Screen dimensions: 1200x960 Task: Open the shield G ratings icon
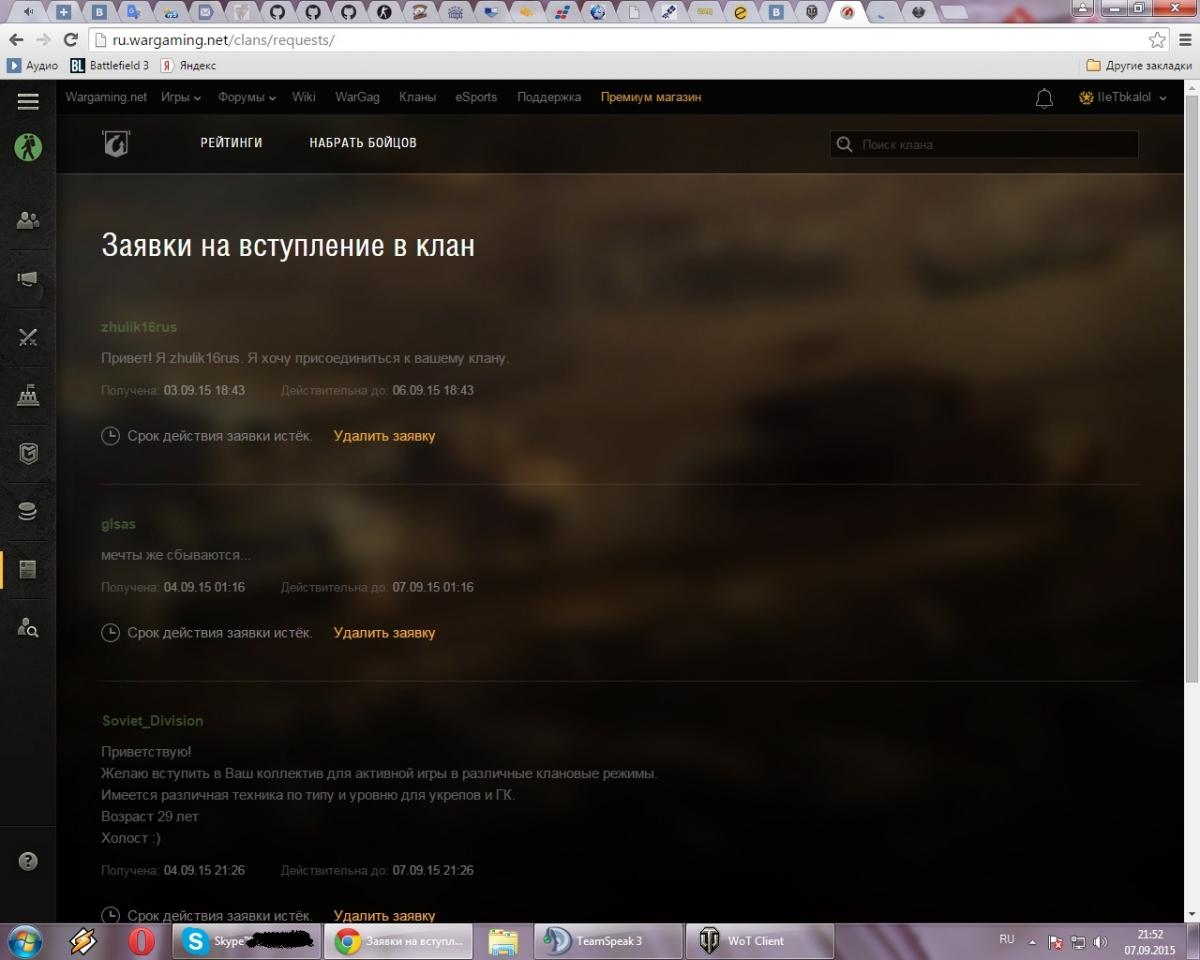pos(28,453)
